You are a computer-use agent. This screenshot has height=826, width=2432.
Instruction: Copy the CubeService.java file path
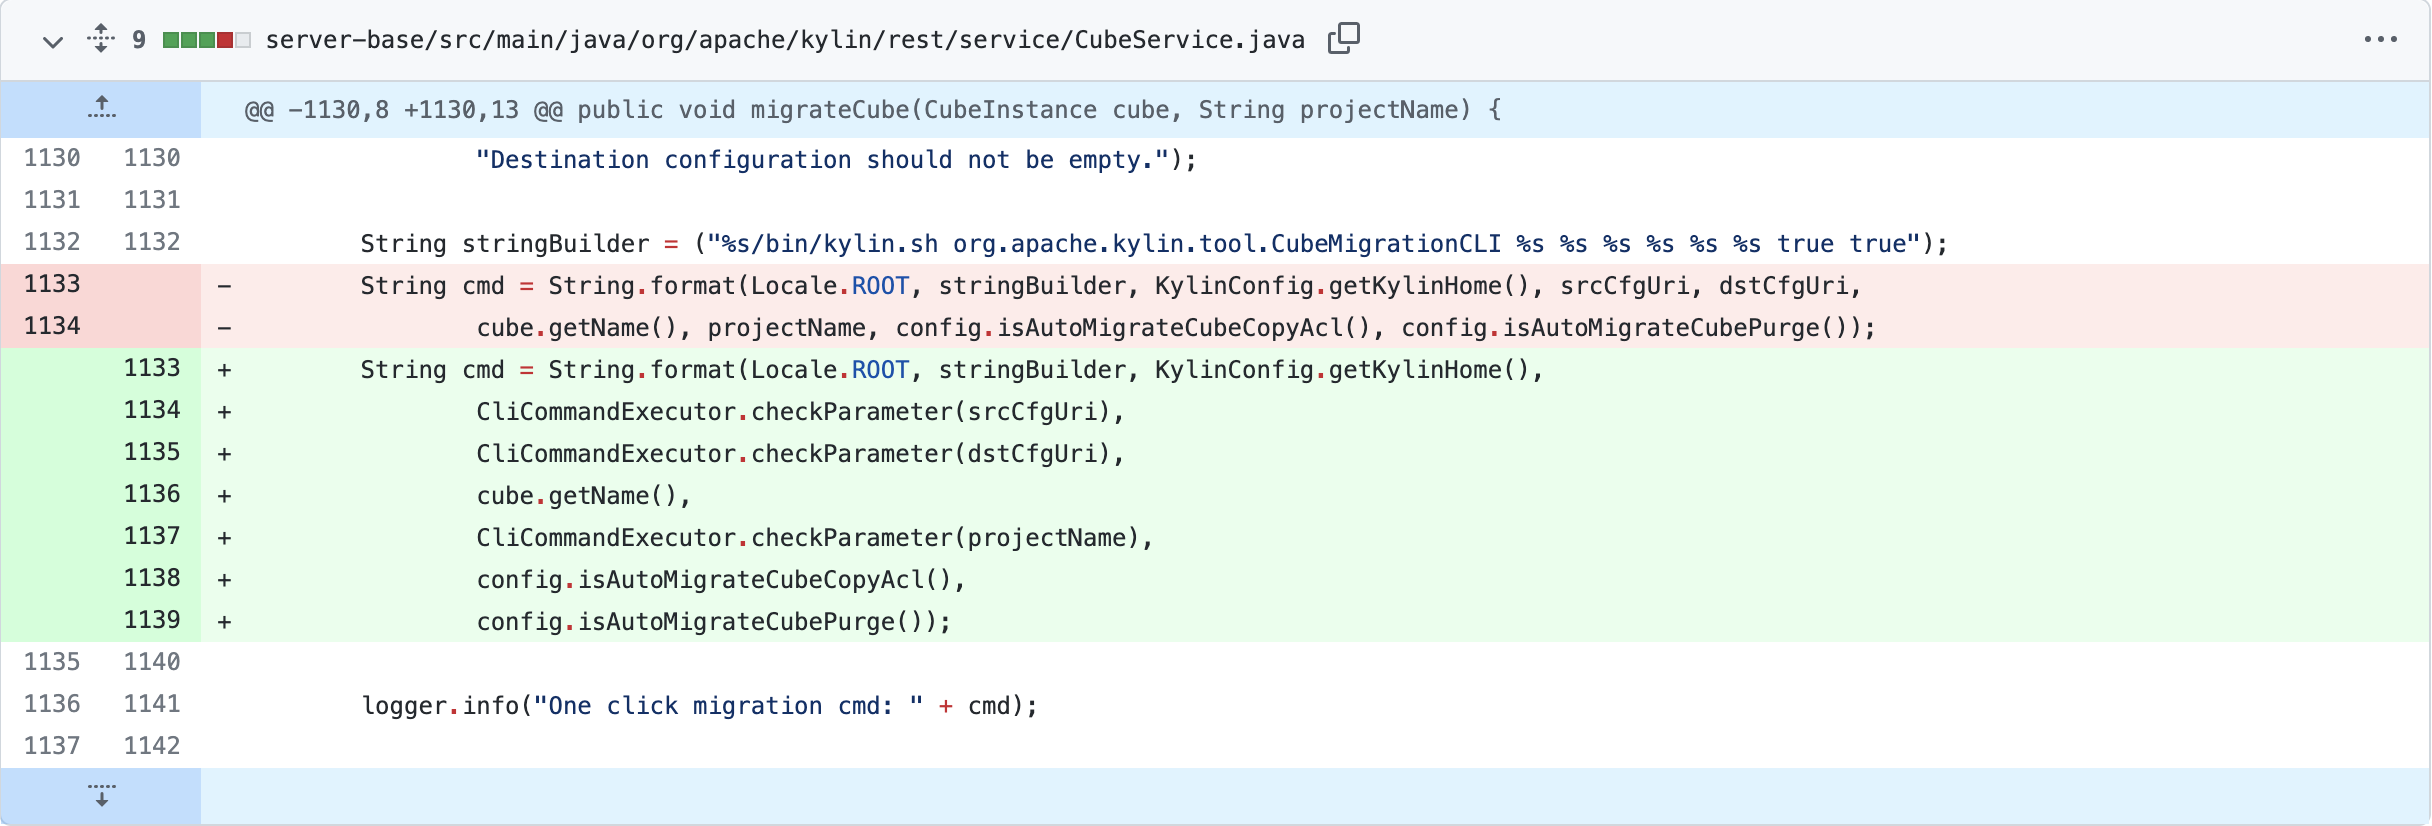click(1343, 39)
